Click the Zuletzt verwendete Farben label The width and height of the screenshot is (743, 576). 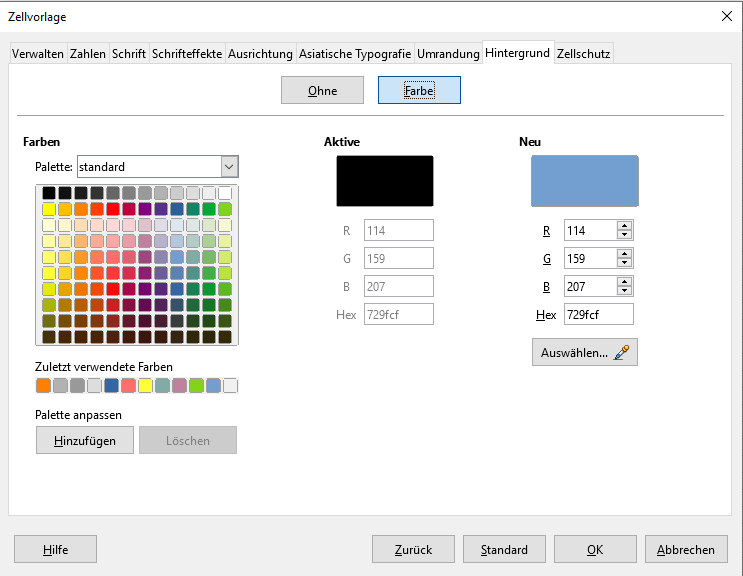click(104, 367)
